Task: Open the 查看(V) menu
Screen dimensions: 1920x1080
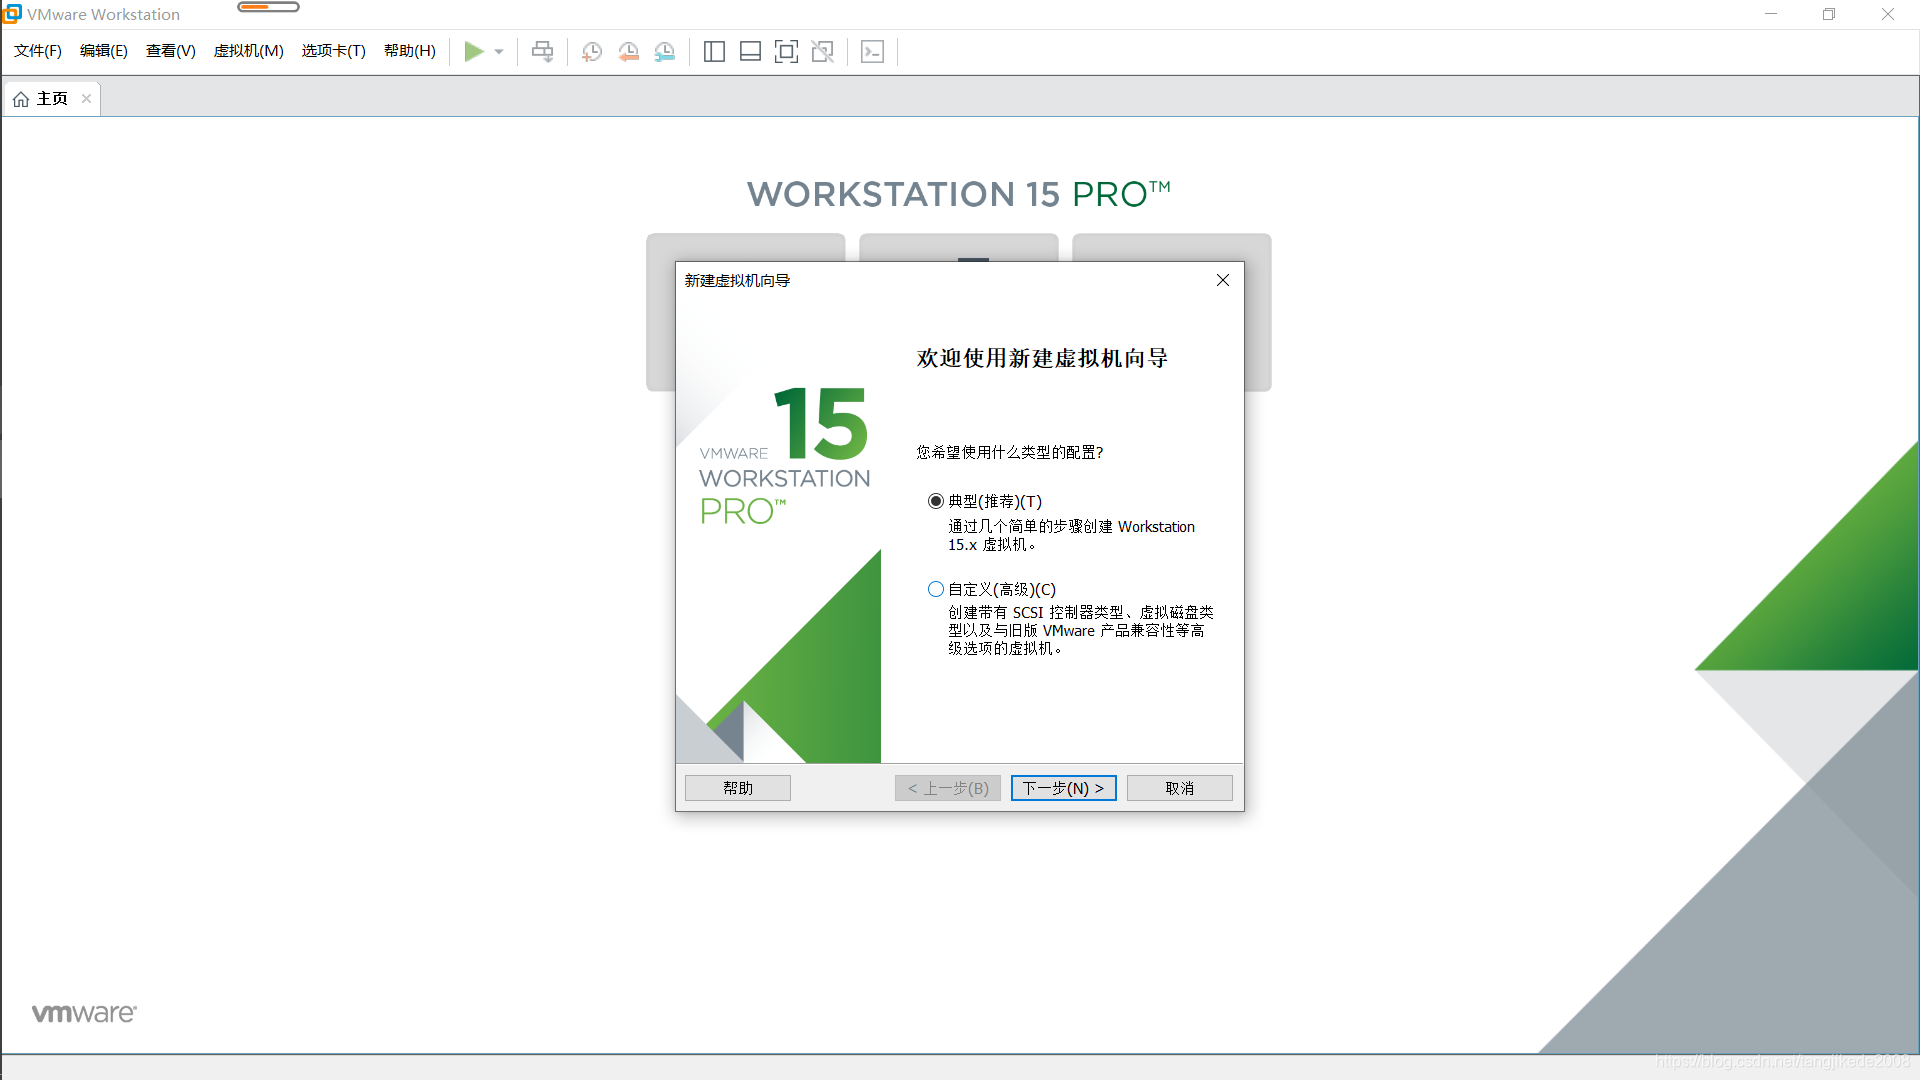Action: (171, 51)
